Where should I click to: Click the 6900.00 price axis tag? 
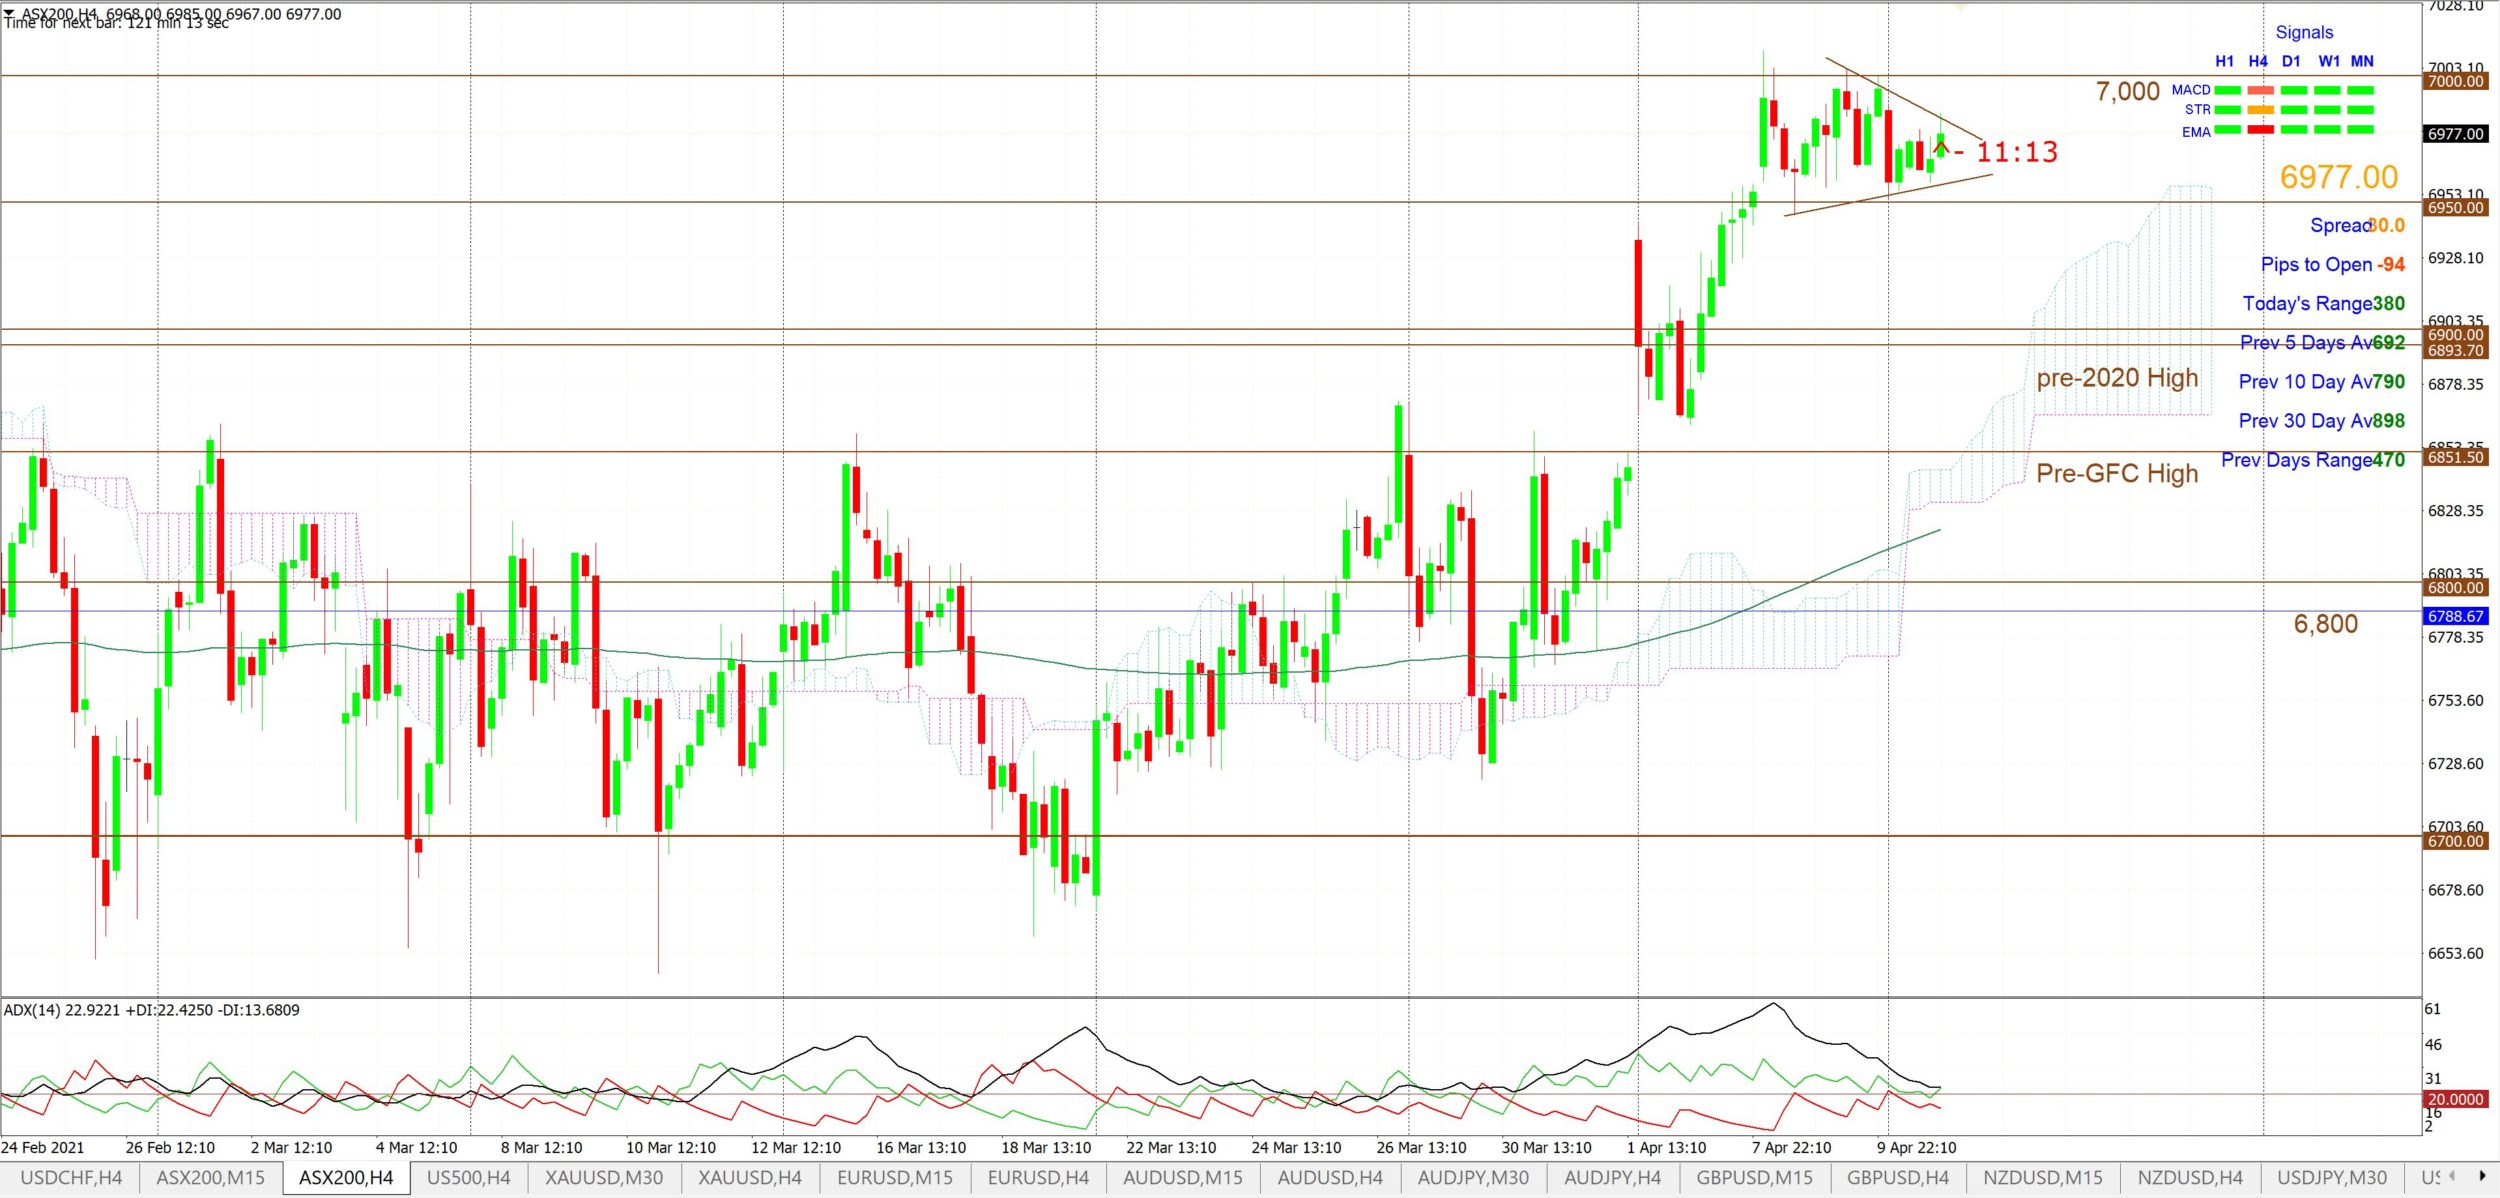2456,335
